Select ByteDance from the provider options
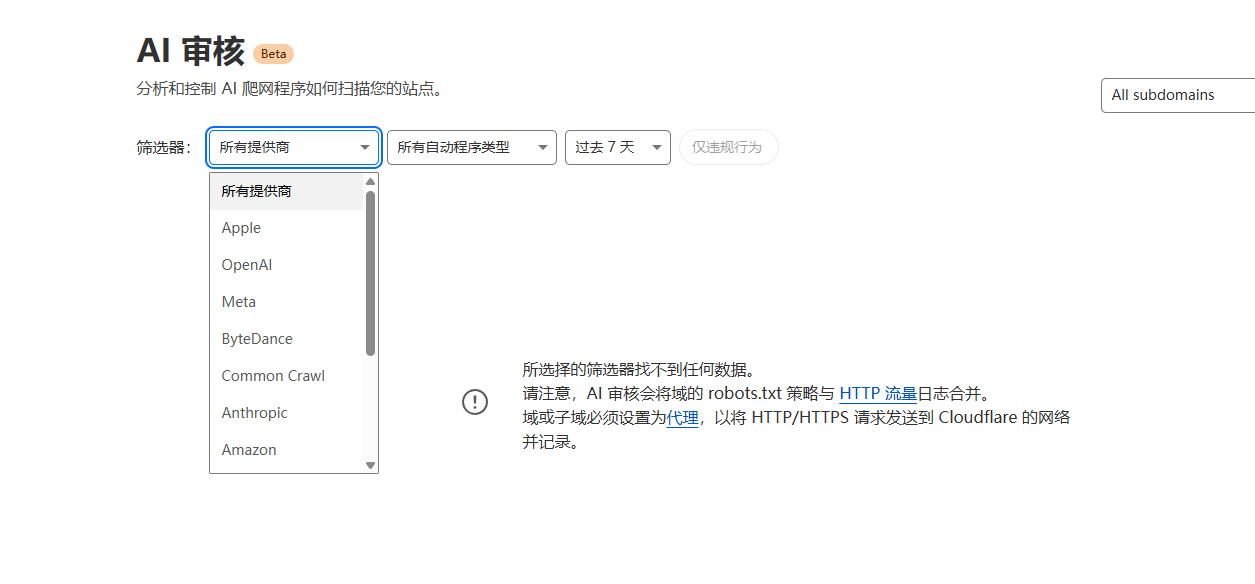Image resolution: width=1255 pixels, height=584 pixels. pyautogui.click(x=256, y=338)
